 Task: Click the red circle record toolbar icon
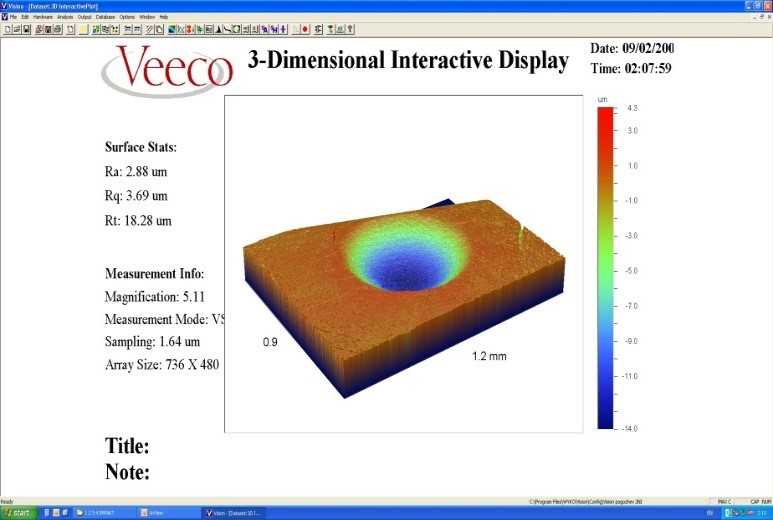click(x=305, y=29)
